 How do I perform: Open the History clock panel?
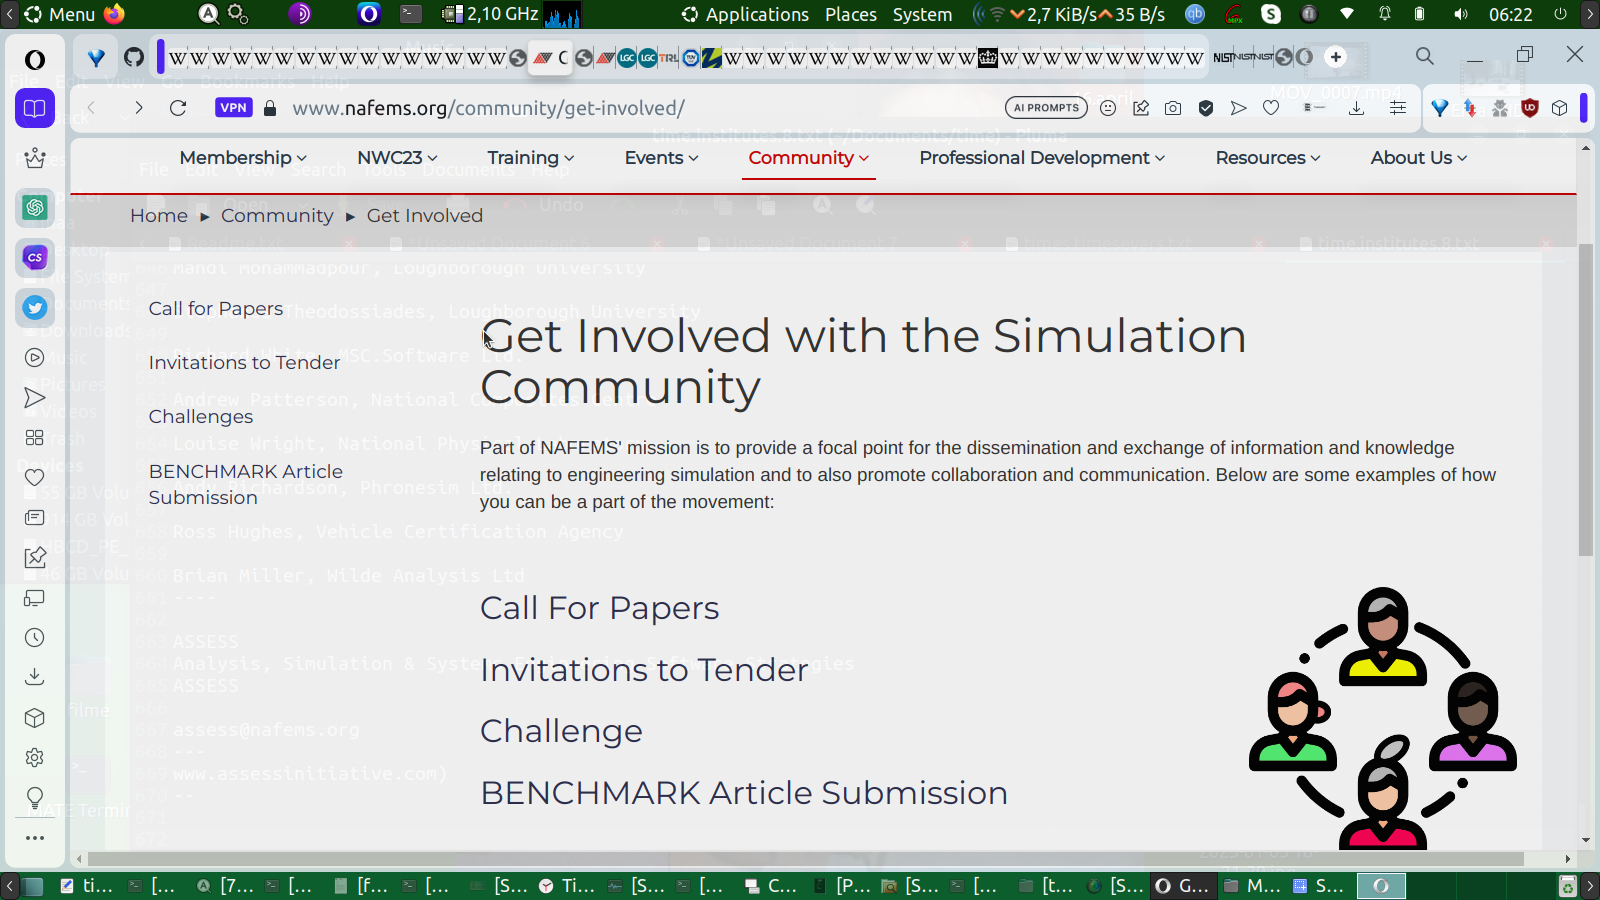coord(35,638)
